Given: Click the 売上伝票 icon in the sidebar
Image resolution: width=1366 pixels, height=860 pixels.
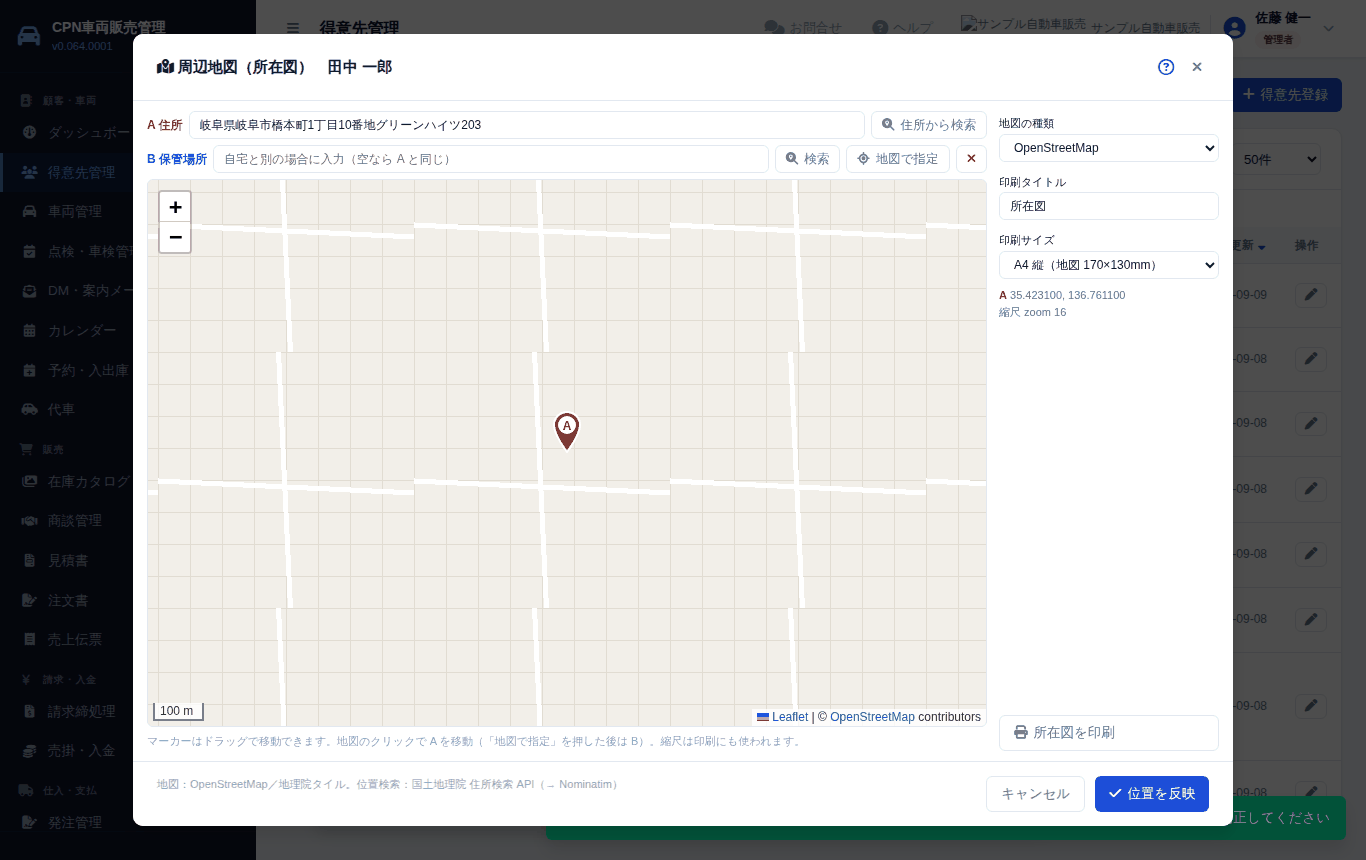Looking at the screenshot, I should click(29, 640).
